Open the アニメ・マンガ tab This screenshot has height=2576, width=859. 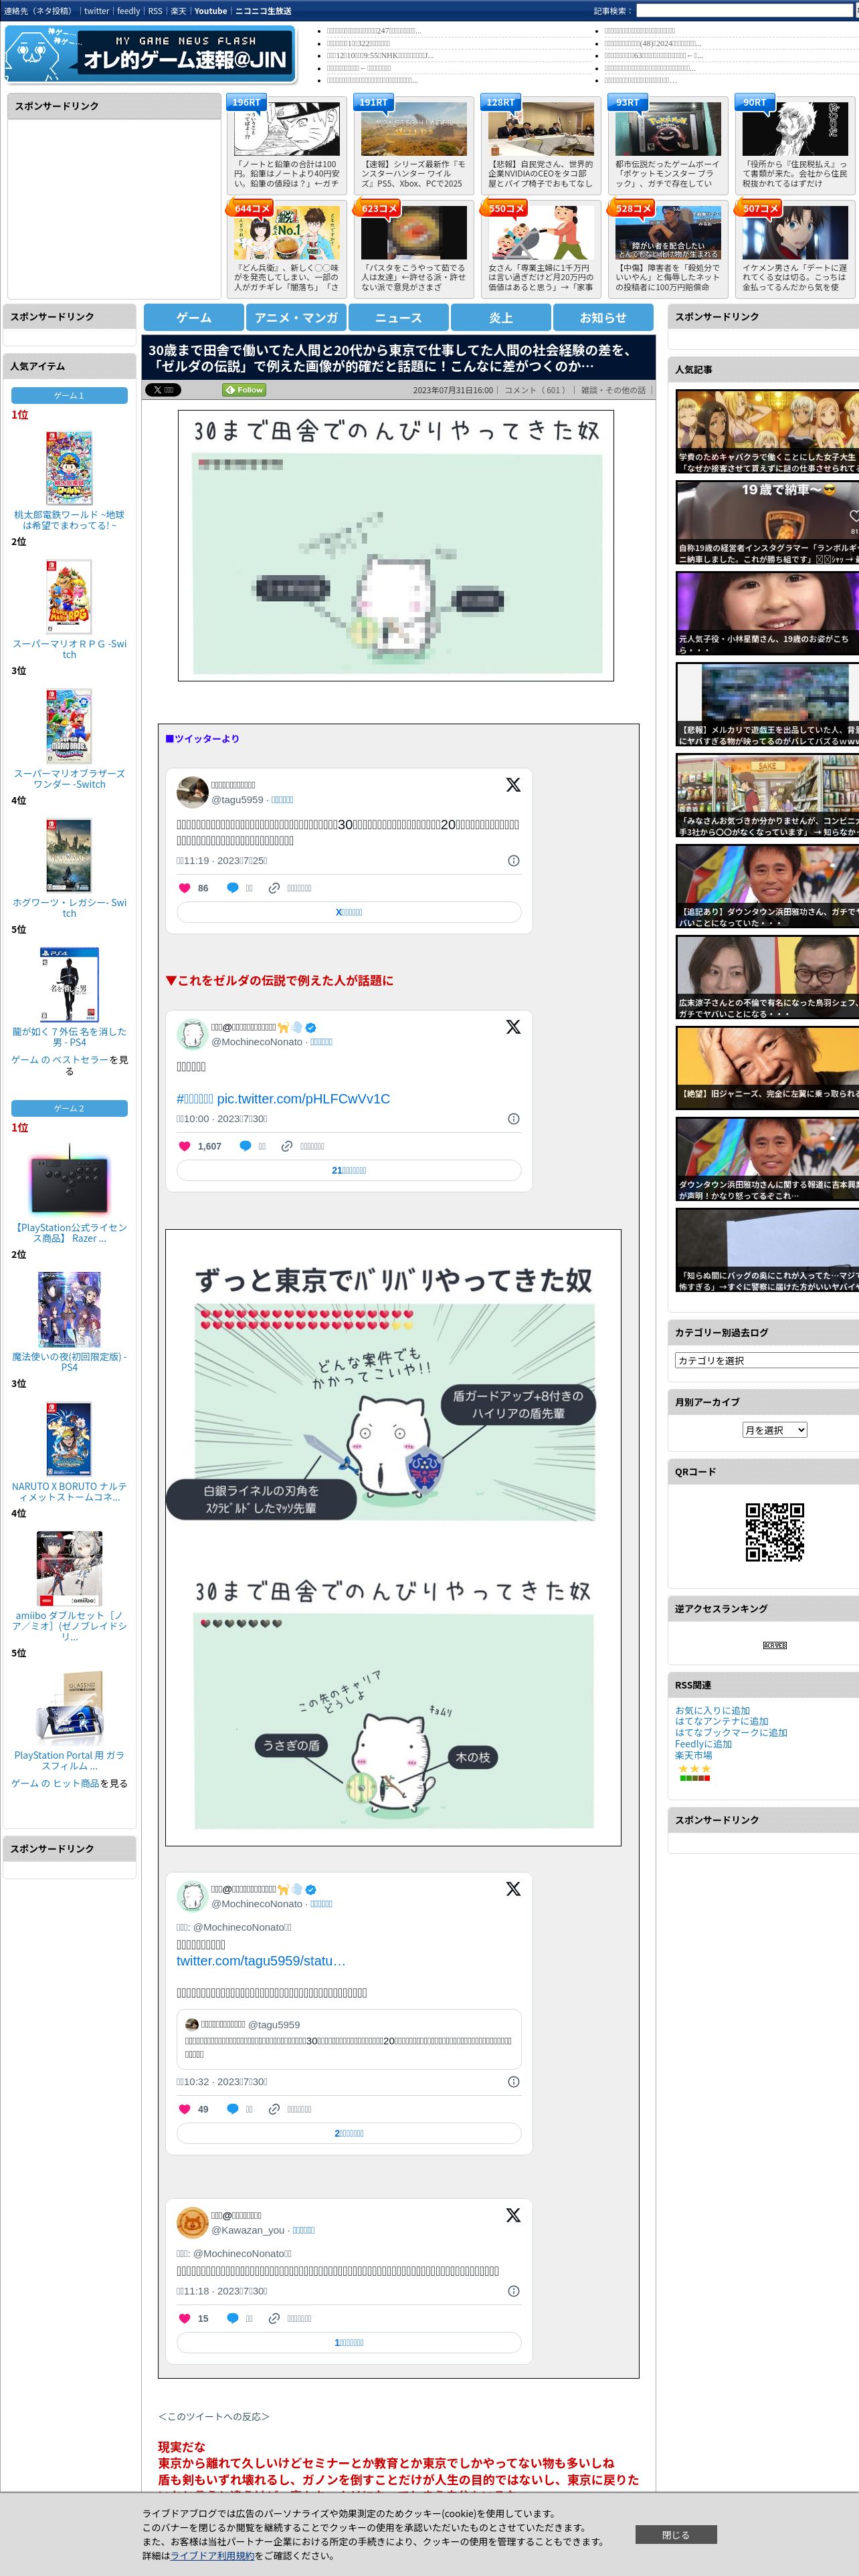click(296, 317)
